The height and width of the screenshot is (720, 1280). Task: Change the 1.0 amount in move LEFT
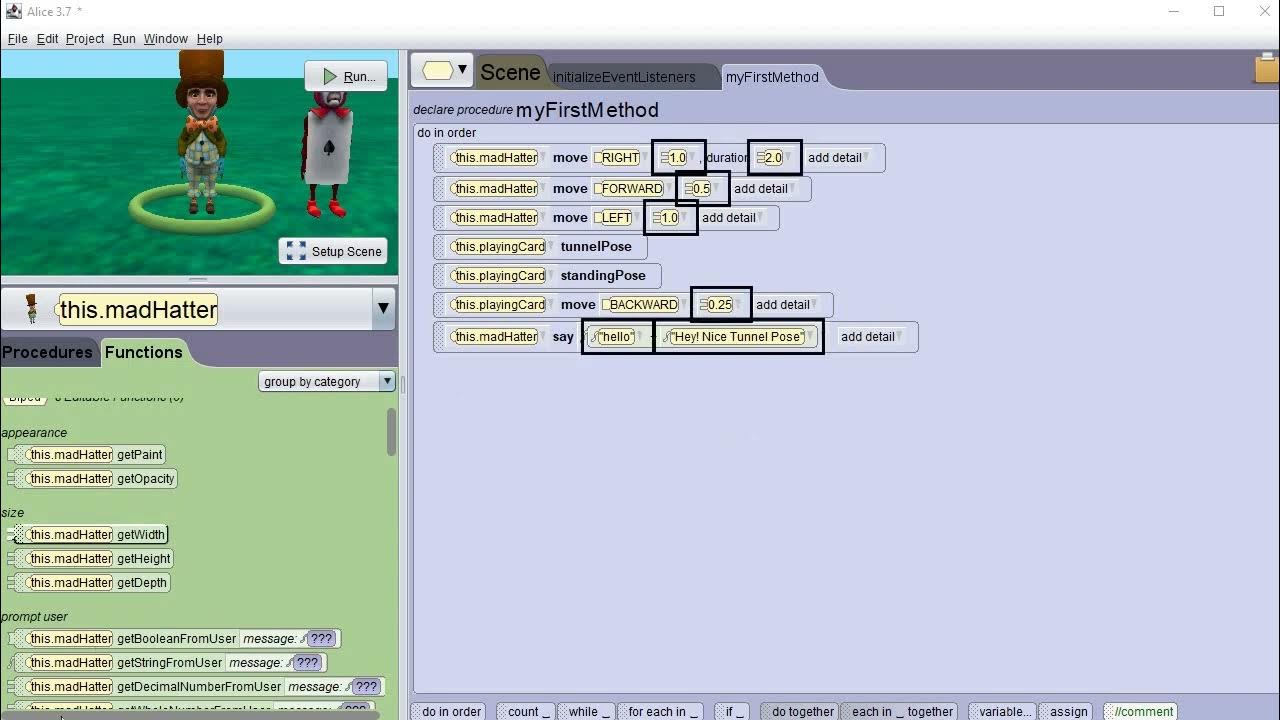coord(670,217)
